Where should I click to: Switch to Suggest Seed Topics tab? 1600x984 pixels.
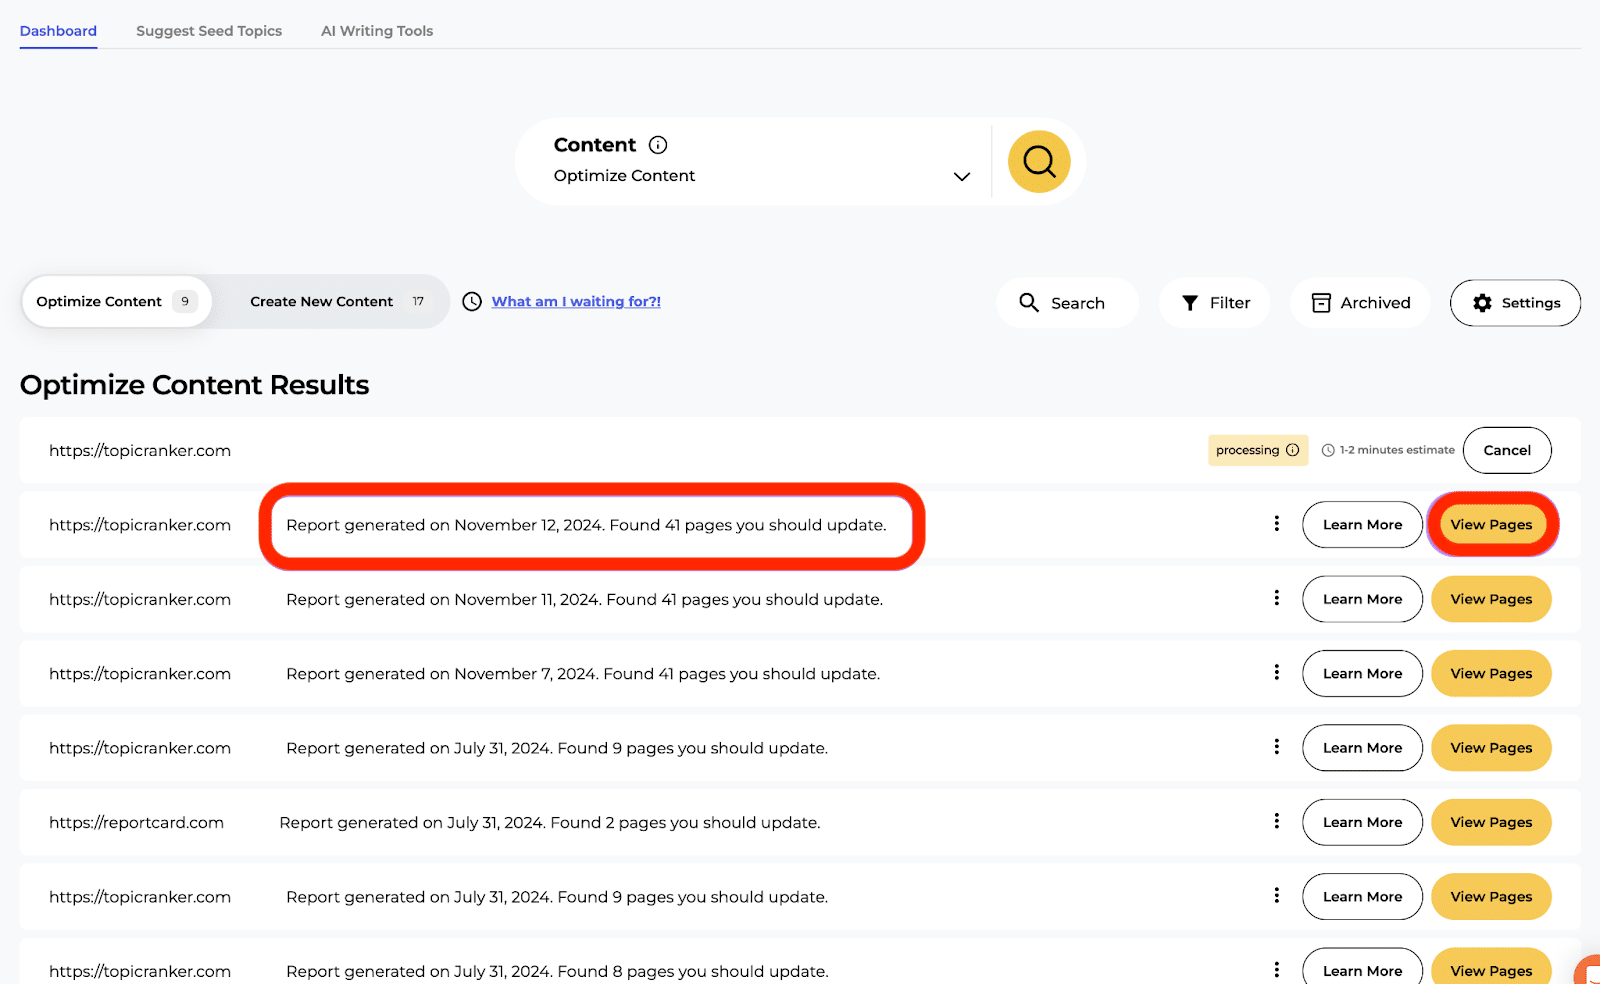point(209,31)
